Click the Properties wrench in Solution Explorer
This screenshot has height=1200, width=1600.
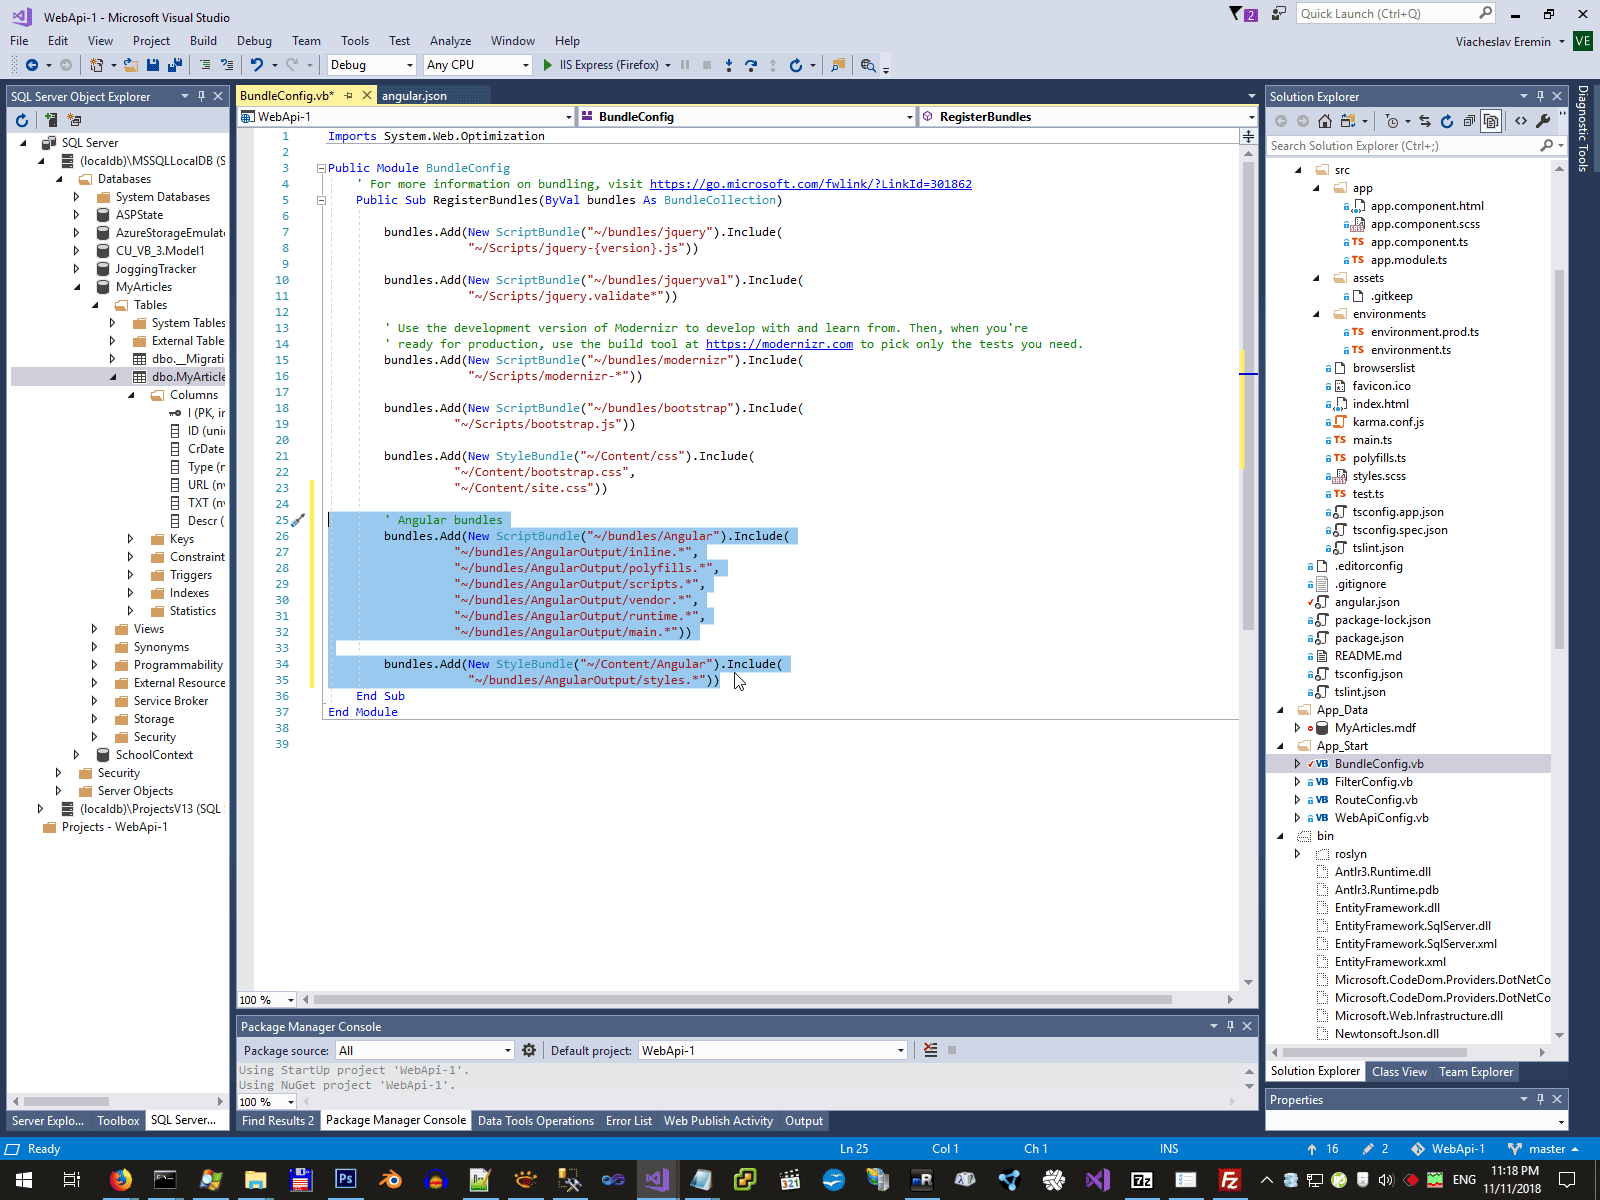1543,121
